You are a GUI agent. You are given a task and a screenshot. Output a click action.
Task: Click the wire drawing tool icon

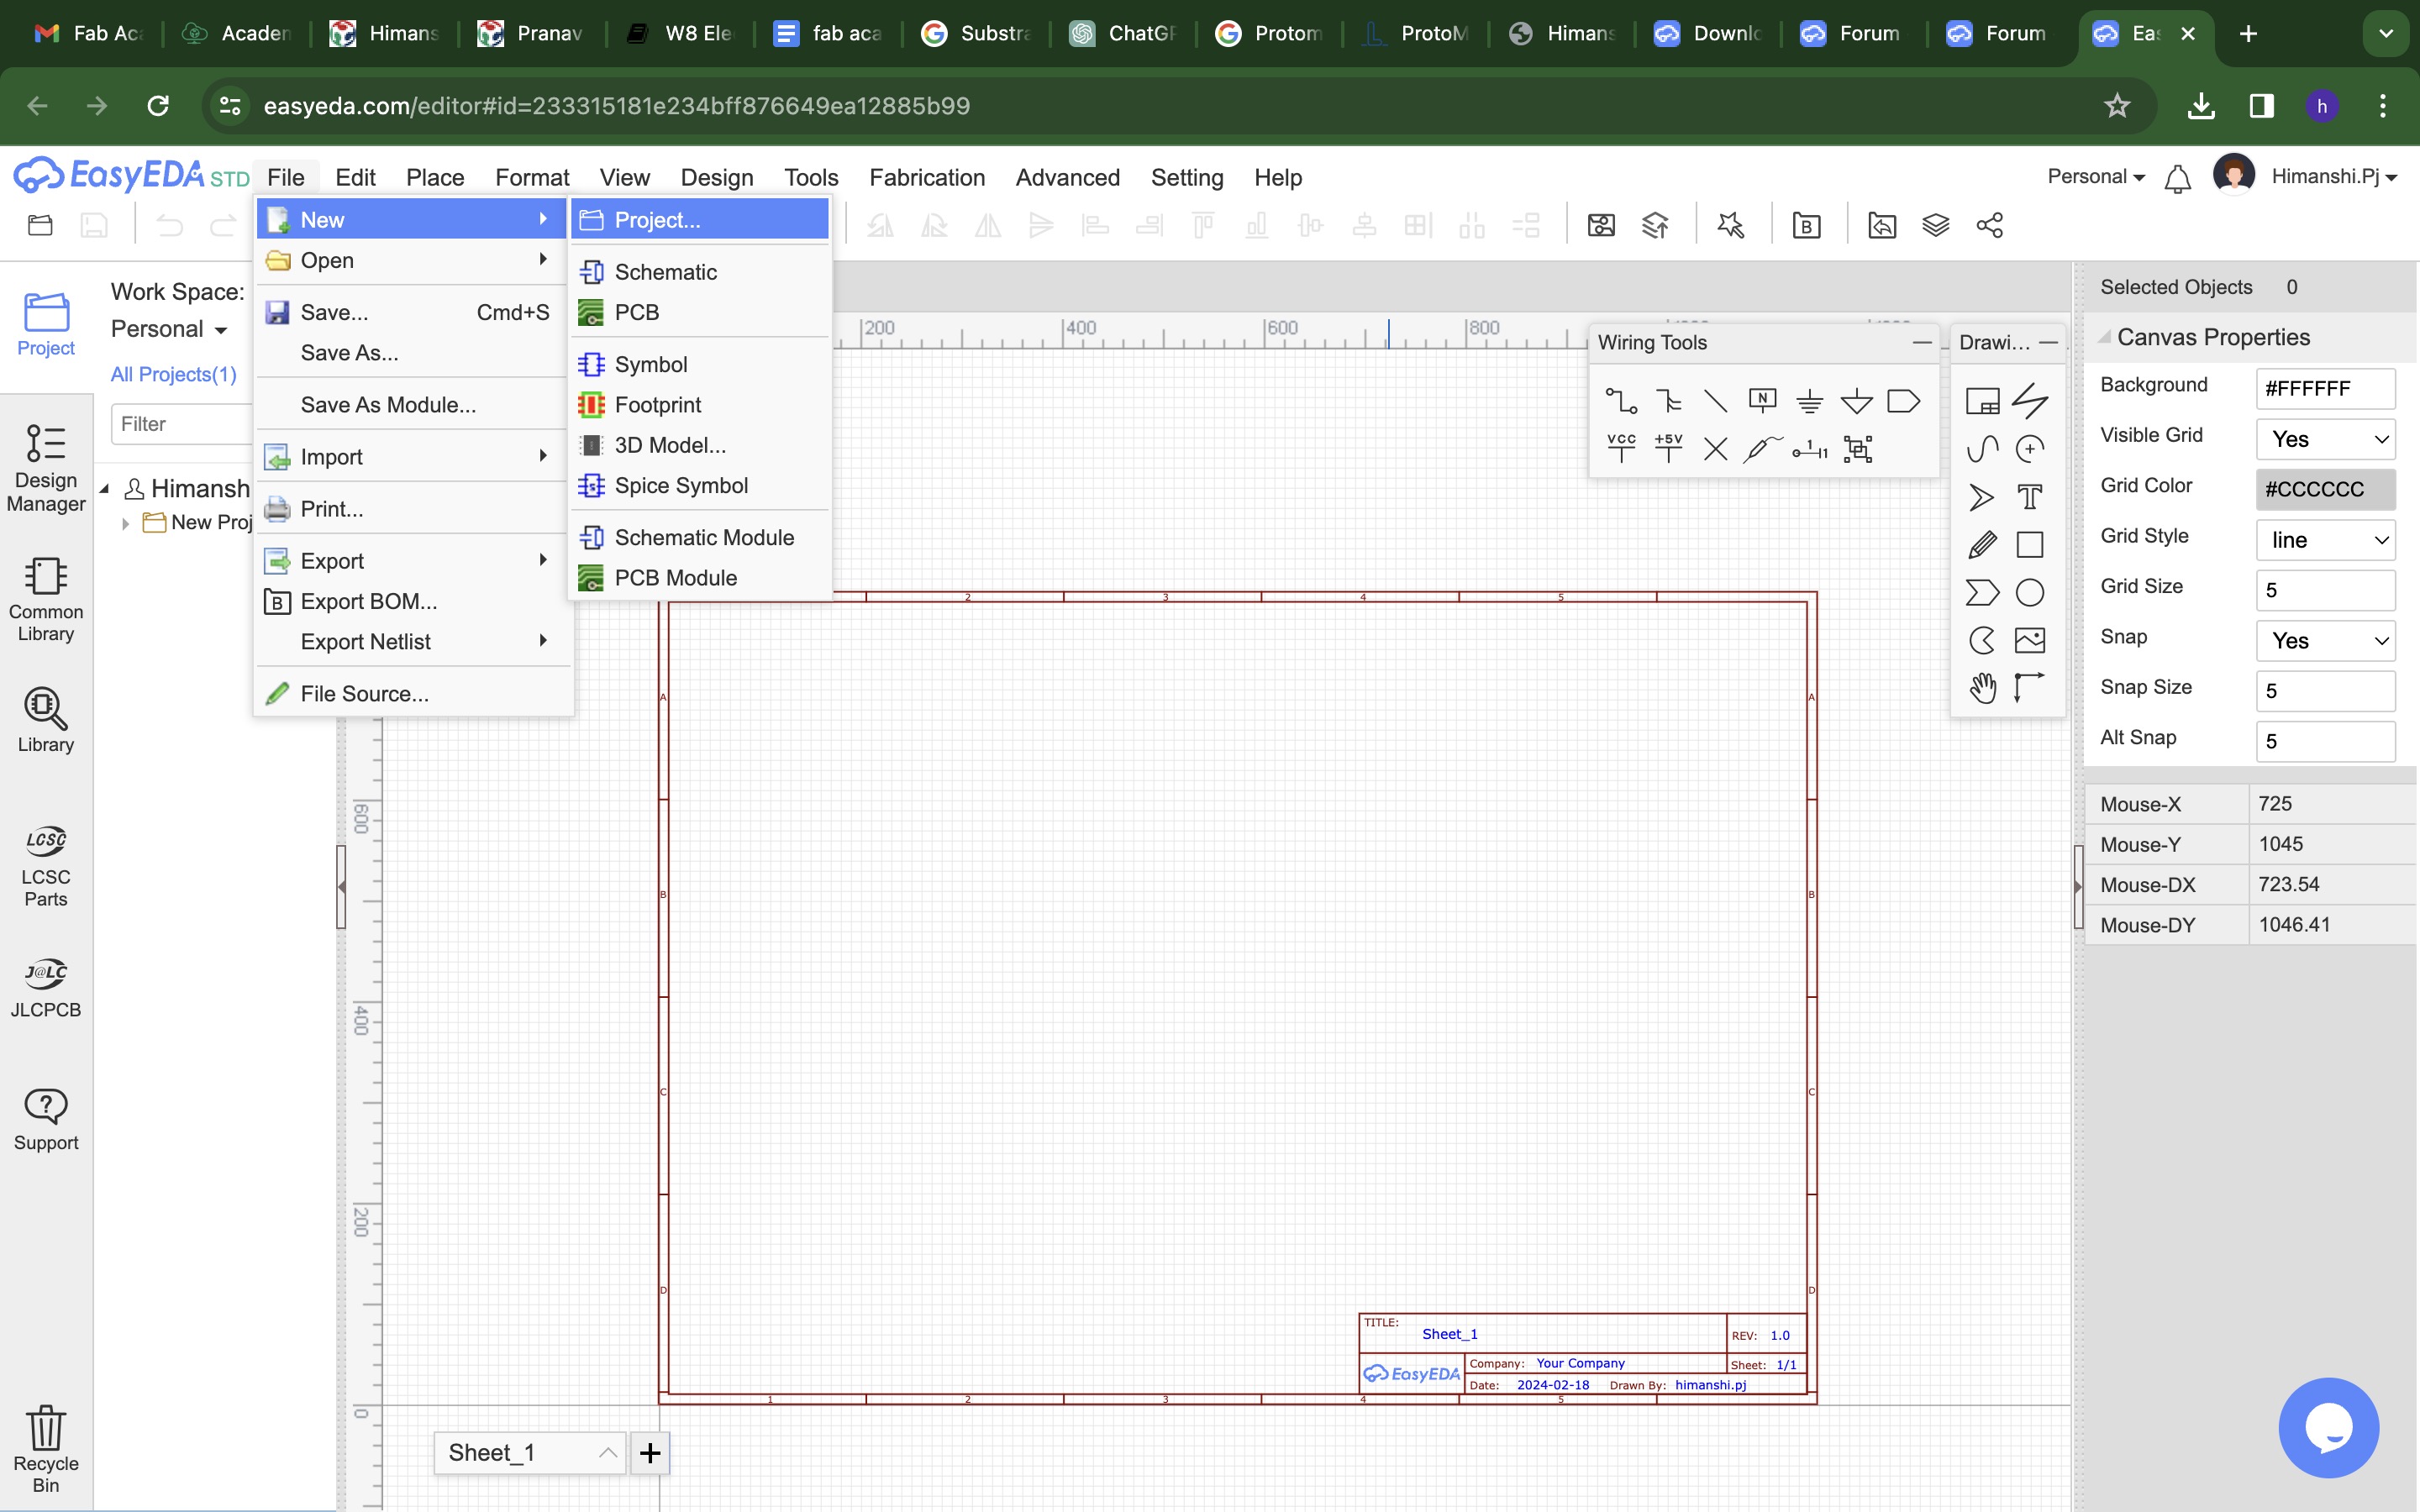(x=1620, y=401)
